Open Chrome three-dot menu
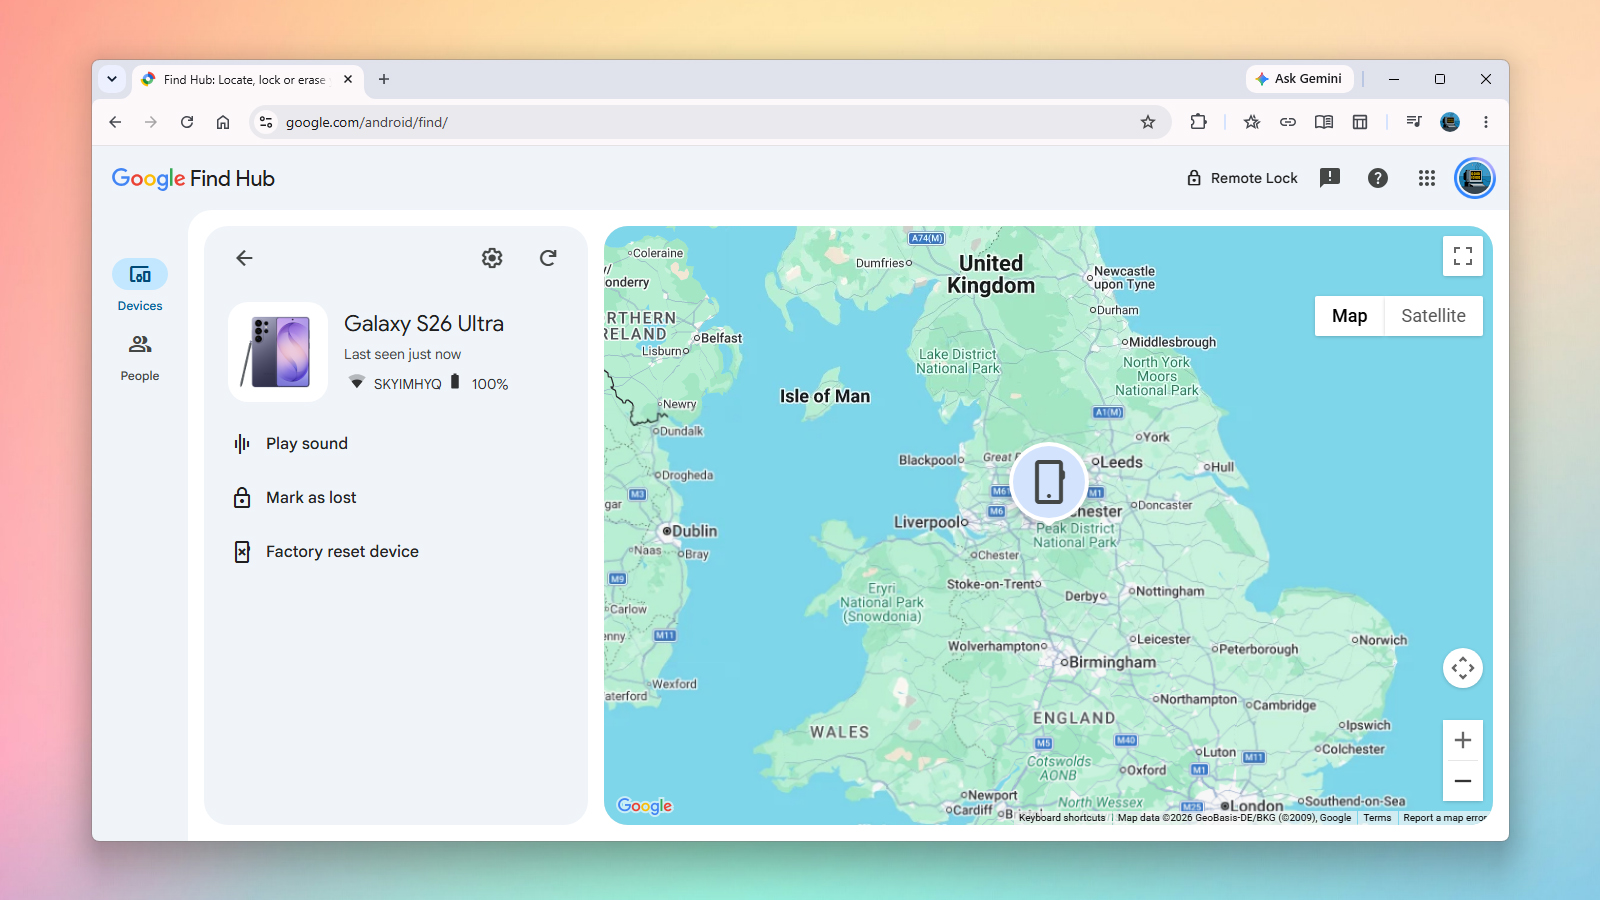The image size is (1600, 900). [x=1486, y=122]
